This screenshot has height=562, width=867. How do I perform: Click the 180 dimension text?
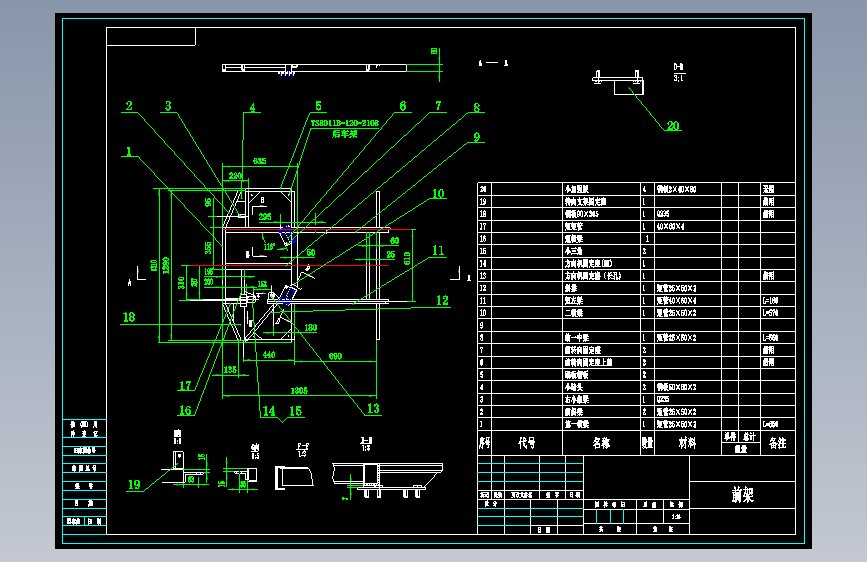click(x=311, y=328)
